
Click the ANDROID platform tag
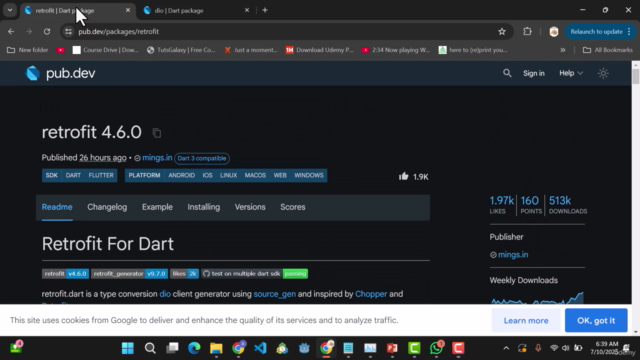tap(182, 175)
